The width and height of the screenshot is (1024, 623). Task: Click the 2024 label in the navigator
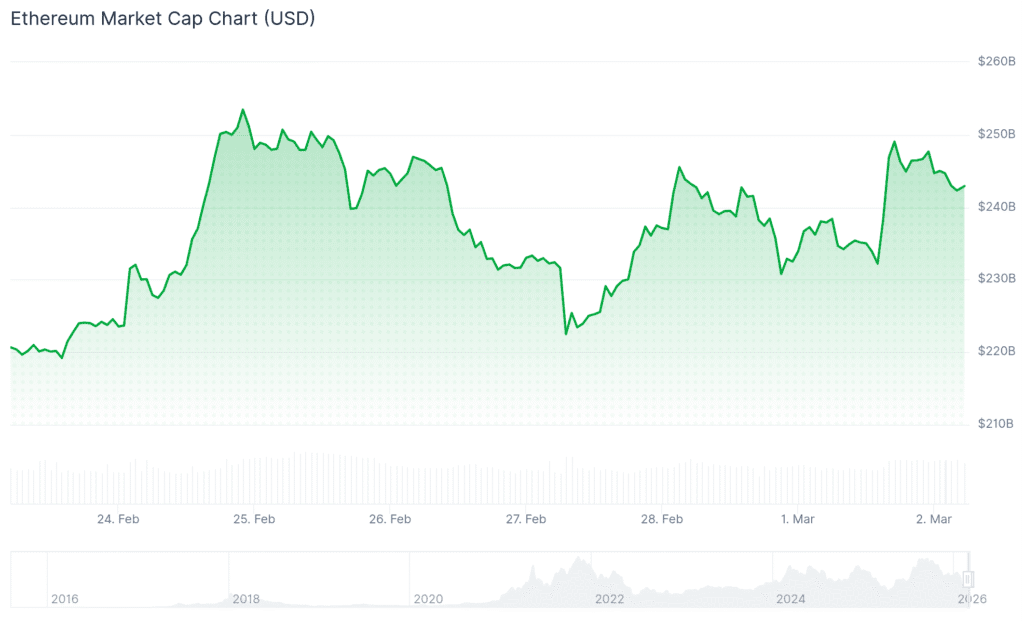coord(791,599)
